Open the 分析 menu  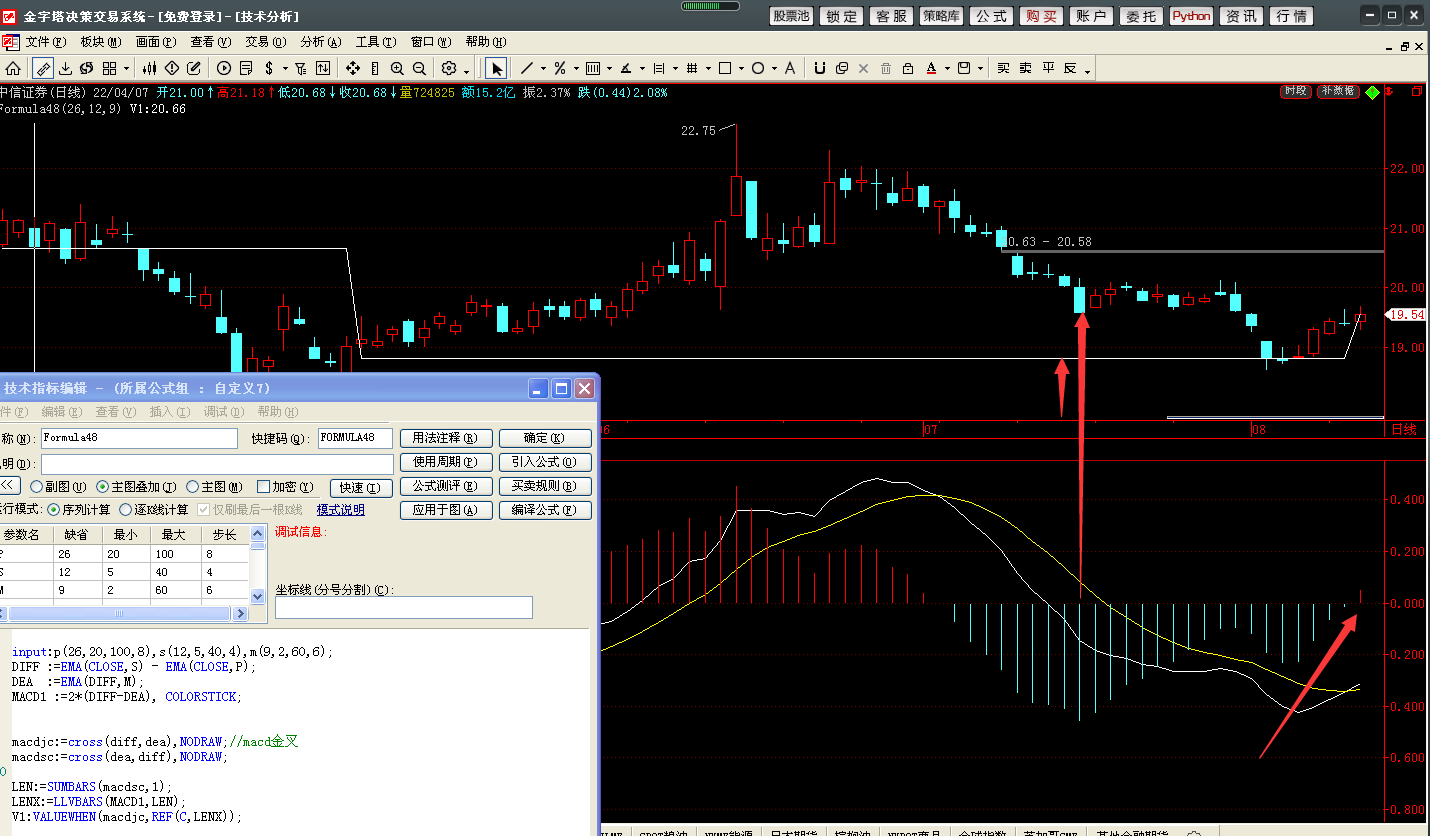320,42
